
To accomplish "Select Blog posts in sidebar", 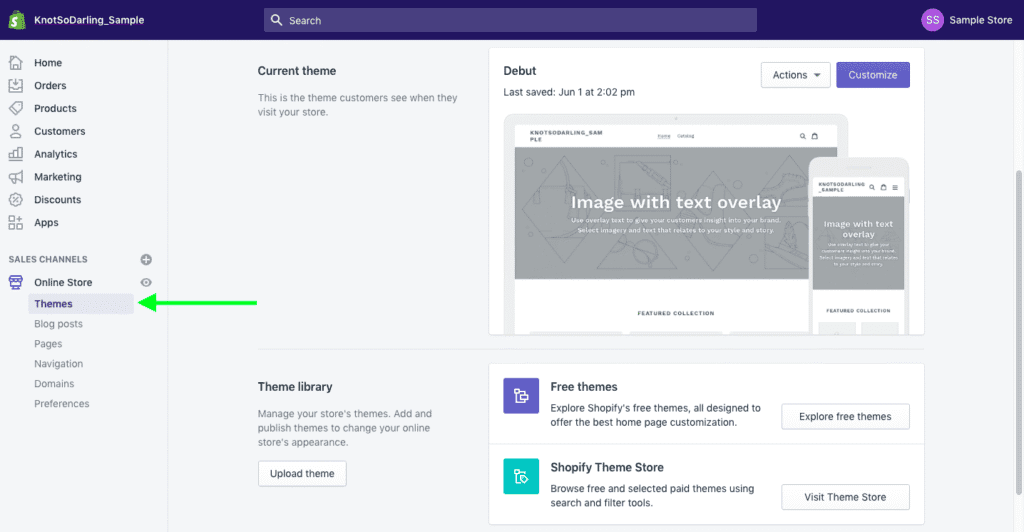I will [58, 324].
